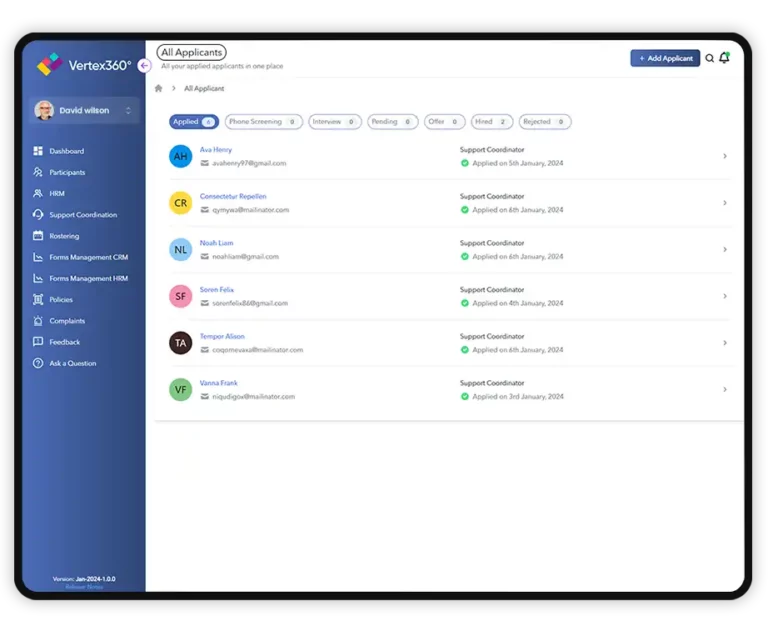This screenshot has height=631, width=768.
Task: Open Complaints in the sidebar
Action: point(66,321)
